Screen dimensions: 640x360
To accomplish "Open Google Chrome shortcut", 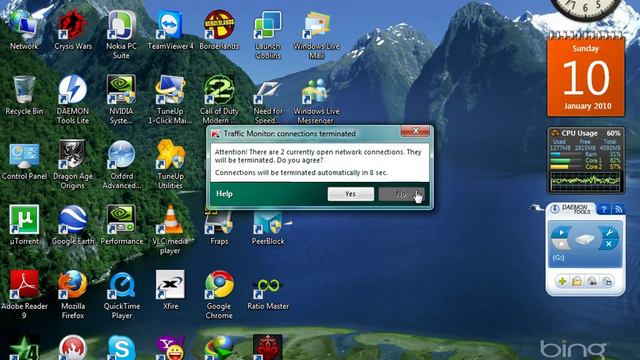I will pyautogui.click(x=219, y=295).
